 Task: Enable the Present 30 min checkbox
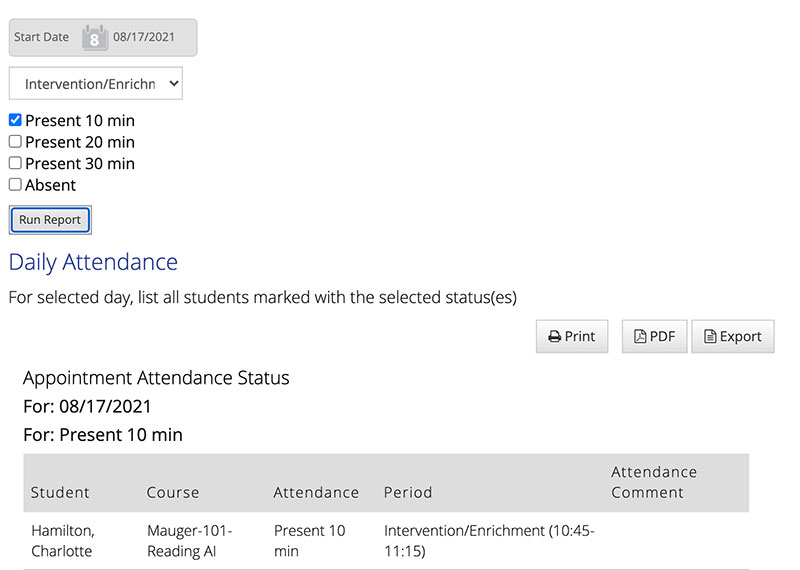coord(15,163)
